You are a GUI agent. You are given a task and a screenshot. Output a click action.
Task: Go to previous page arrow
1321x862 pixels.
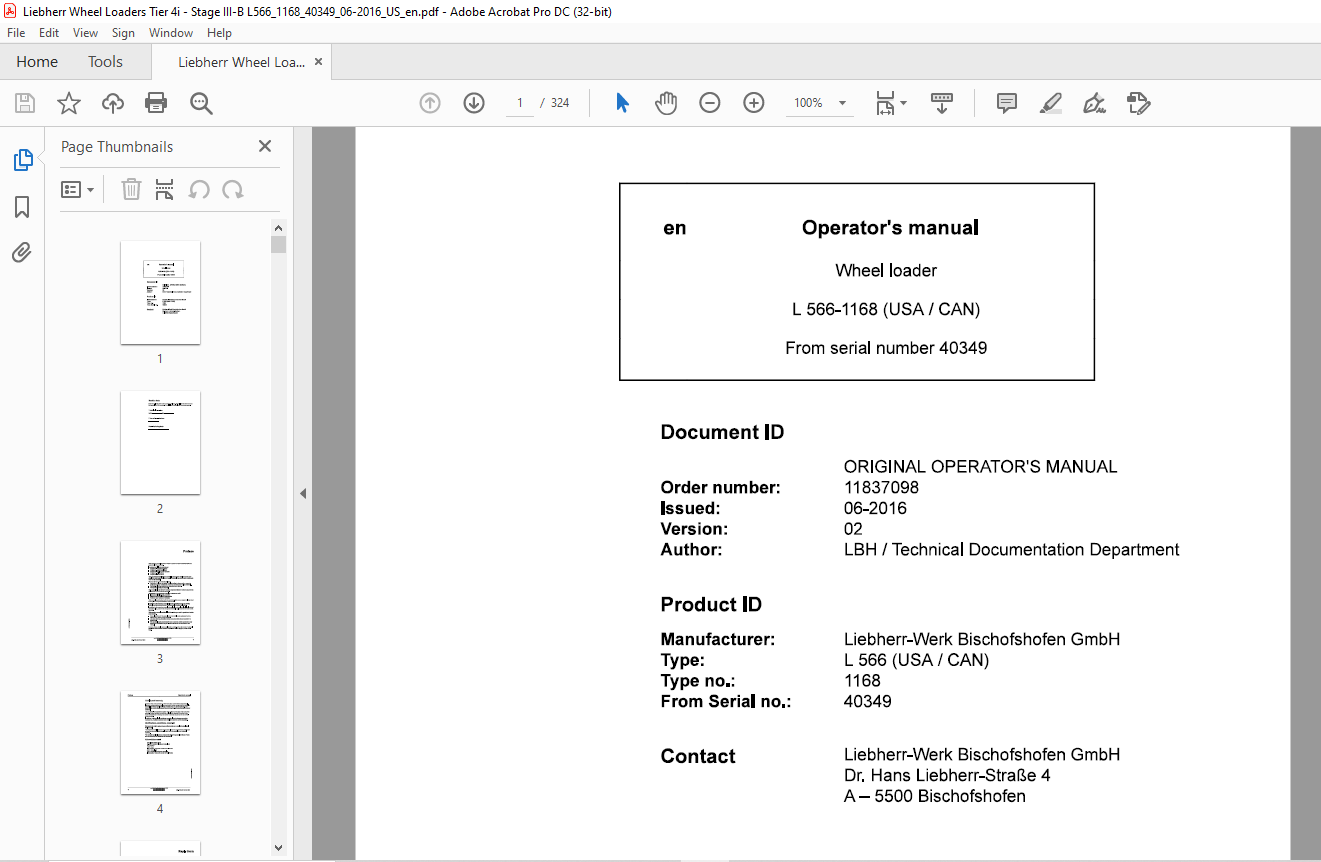click(430, 103)
